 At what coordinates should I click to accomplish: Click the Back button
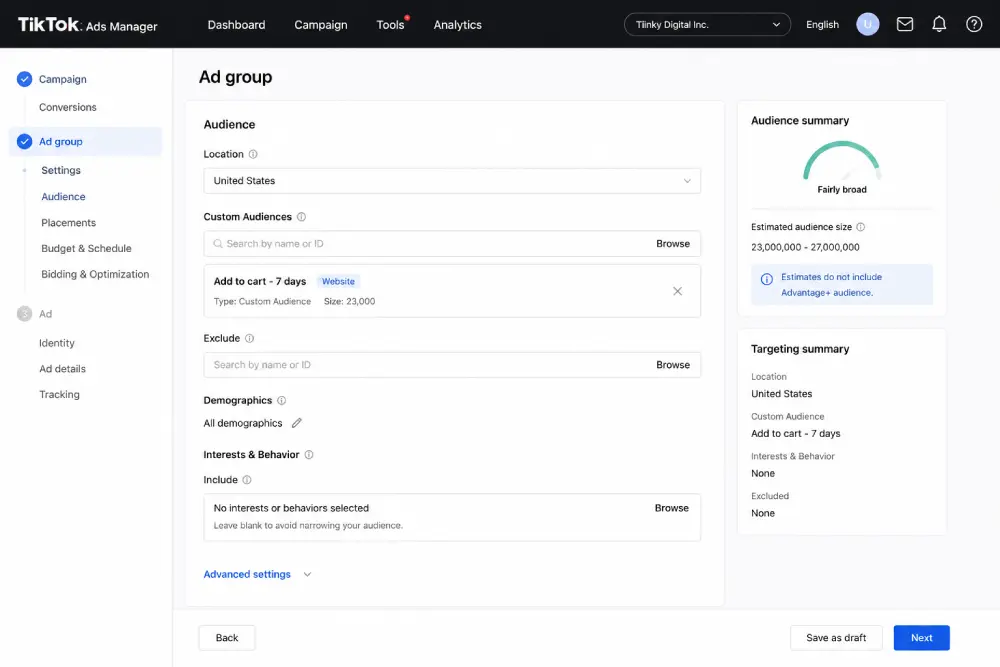click(x=226, y=638)
